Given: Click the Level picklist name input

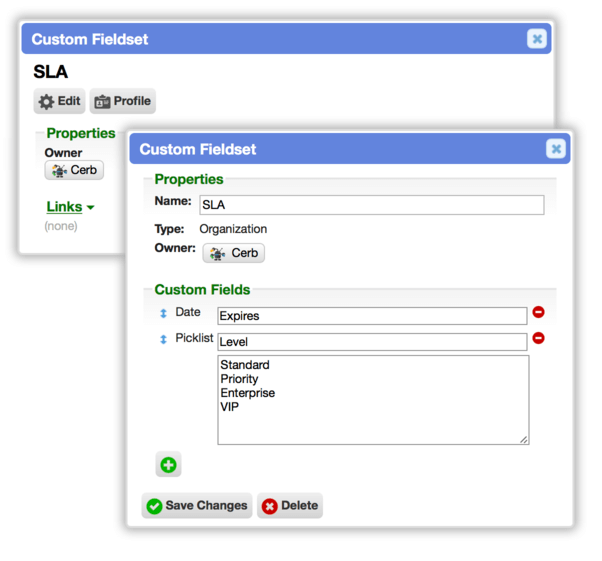Looking at the screenshot, I should click(x=372, y=342).
